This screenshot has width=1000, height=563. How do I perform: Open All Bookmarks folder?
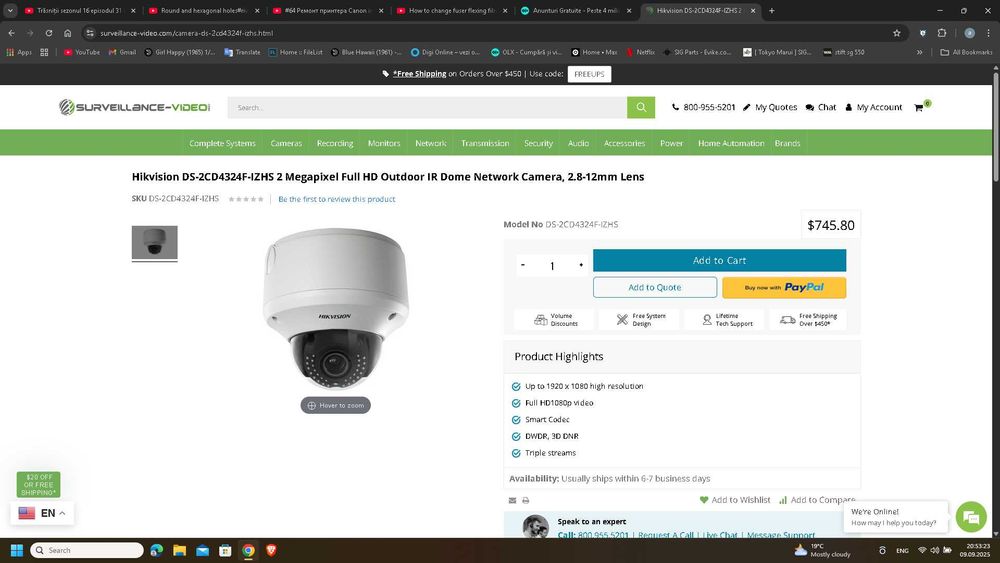tap(967, 52)
